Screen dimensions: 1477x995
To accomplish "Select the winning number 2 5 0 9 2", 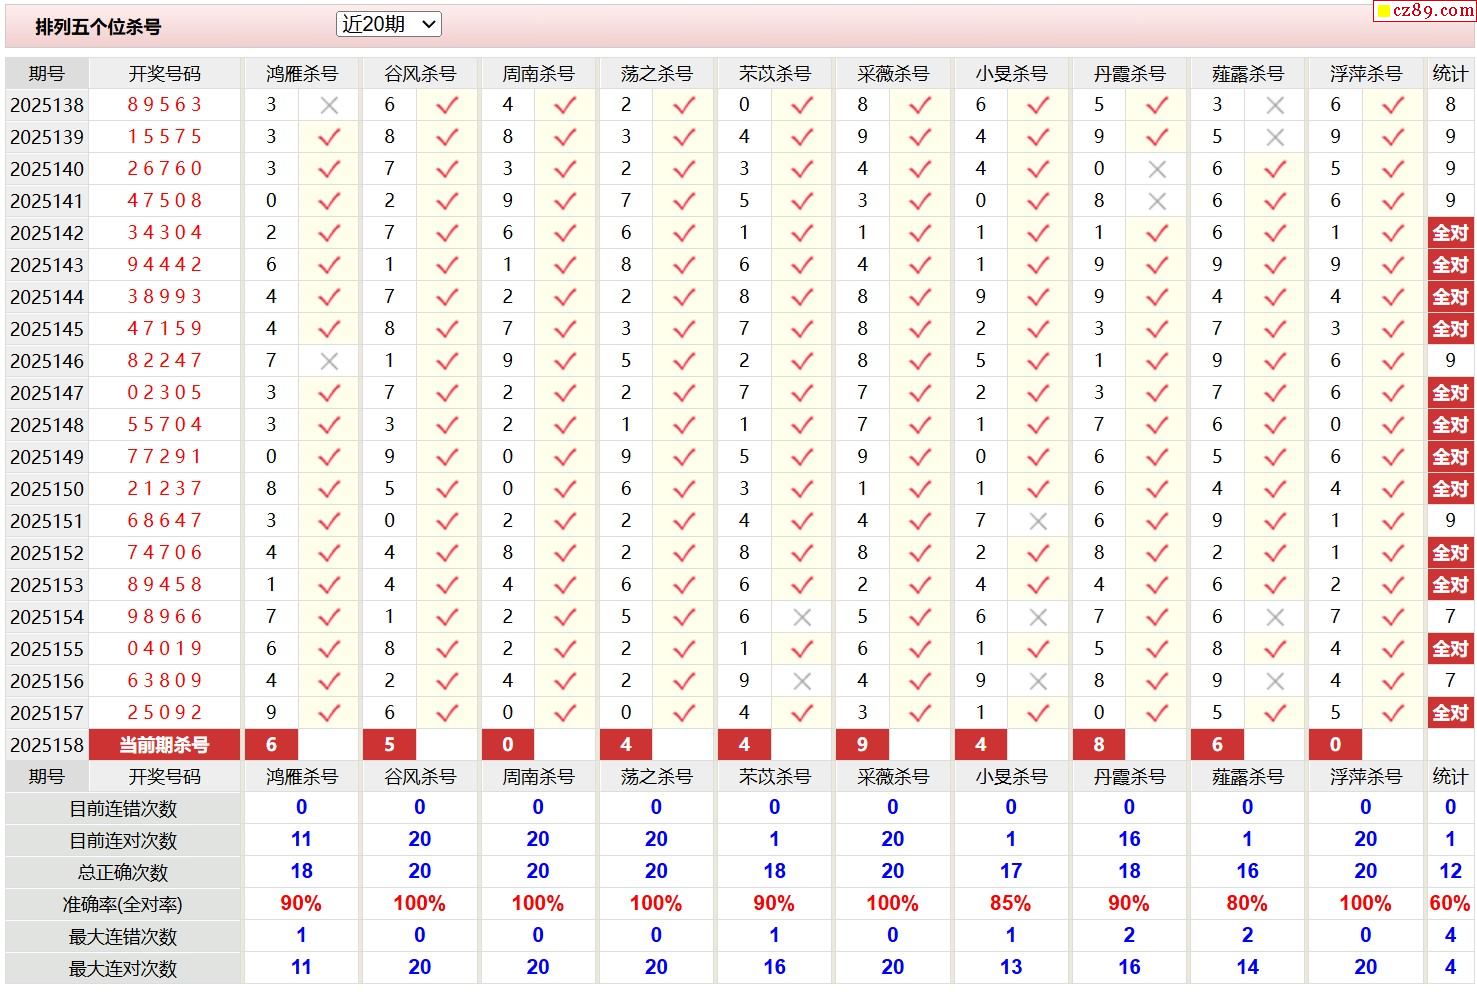I will (164, 713).
